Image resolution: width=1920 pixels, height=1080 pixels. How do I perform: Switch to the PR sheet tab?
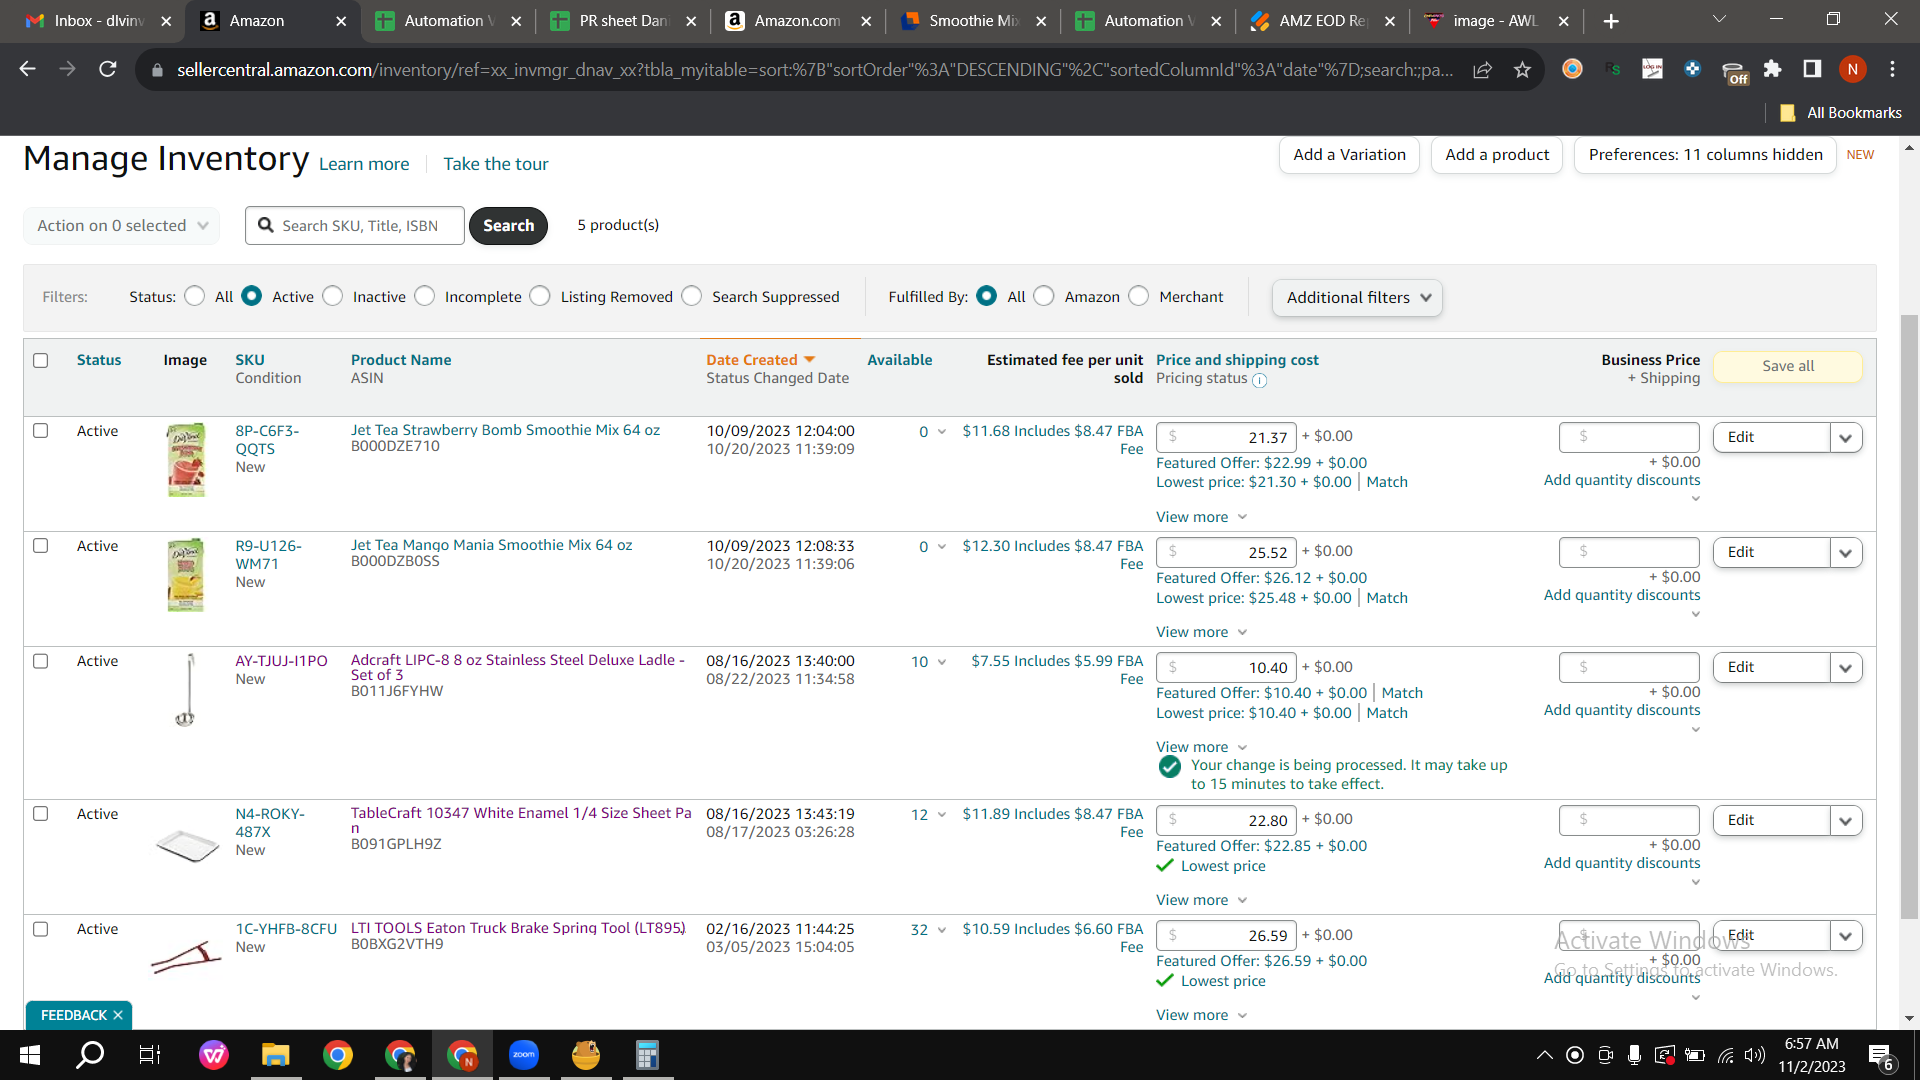click(x=623, y=21)
